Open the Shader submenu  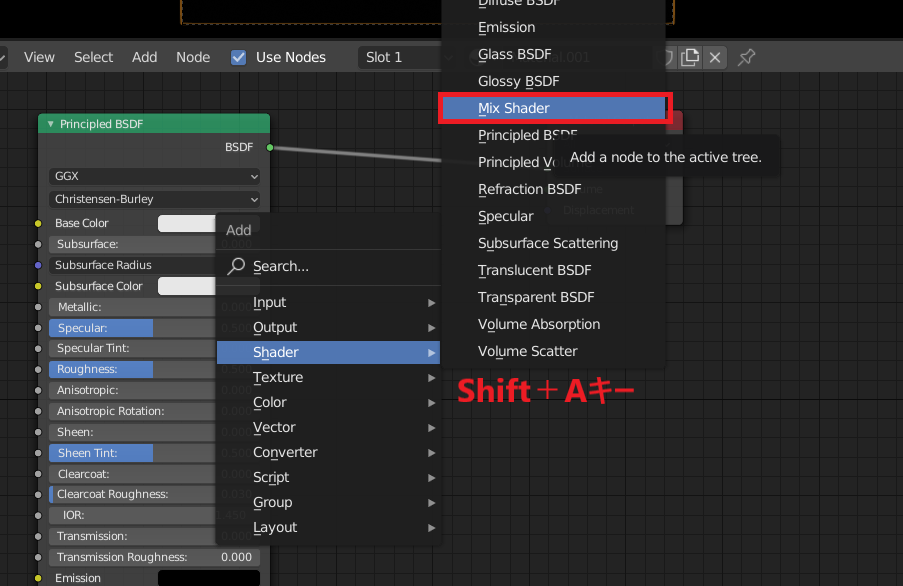click(x=328, y=352)
